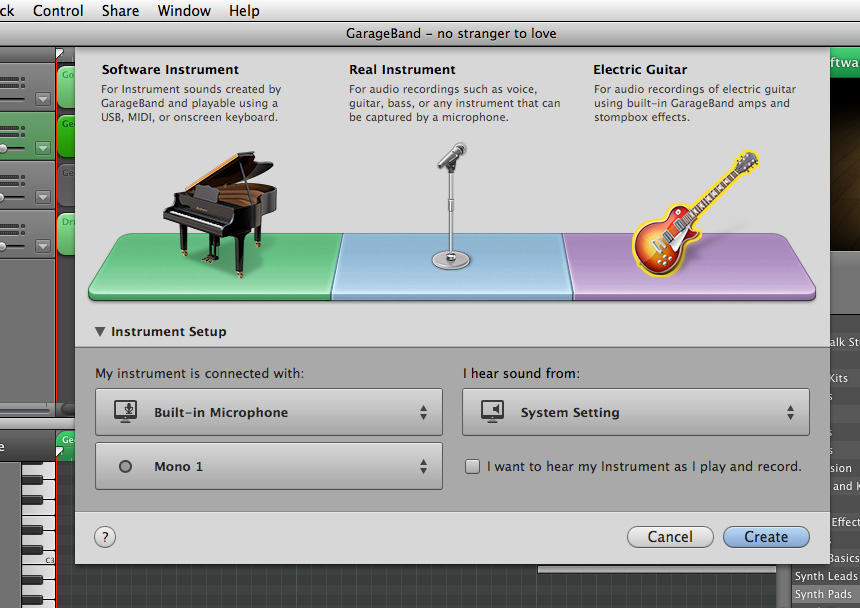Open the Built-in Microphone dropdown
This screenshot has height=608, width=860.
coord(268,411)
